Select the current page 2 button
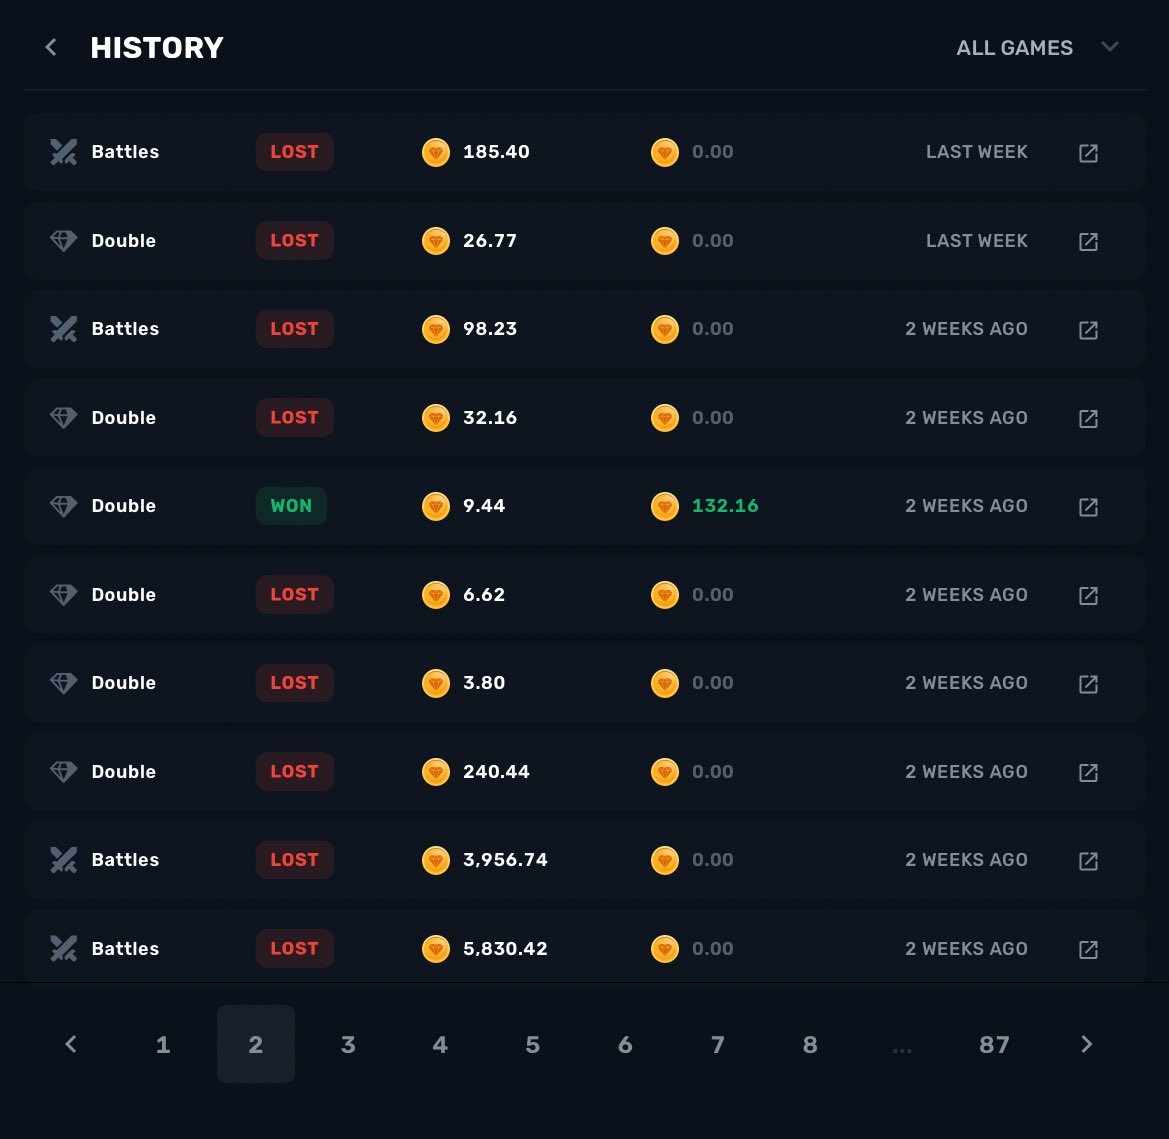 pyautogui.click(x=256, y=1044)
